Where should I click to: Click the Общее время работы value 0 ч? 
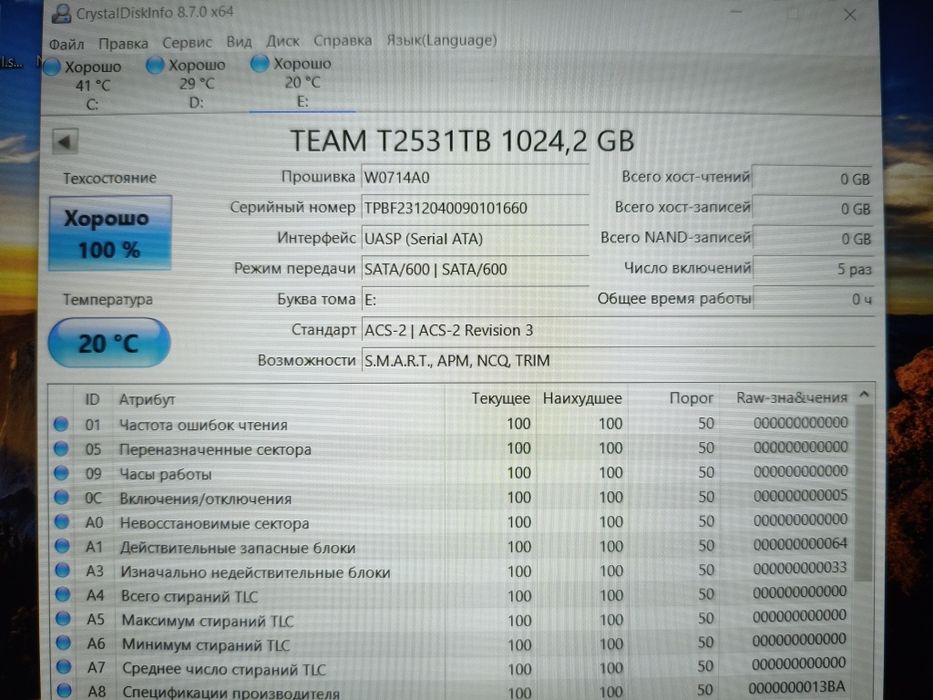point(812,299)
